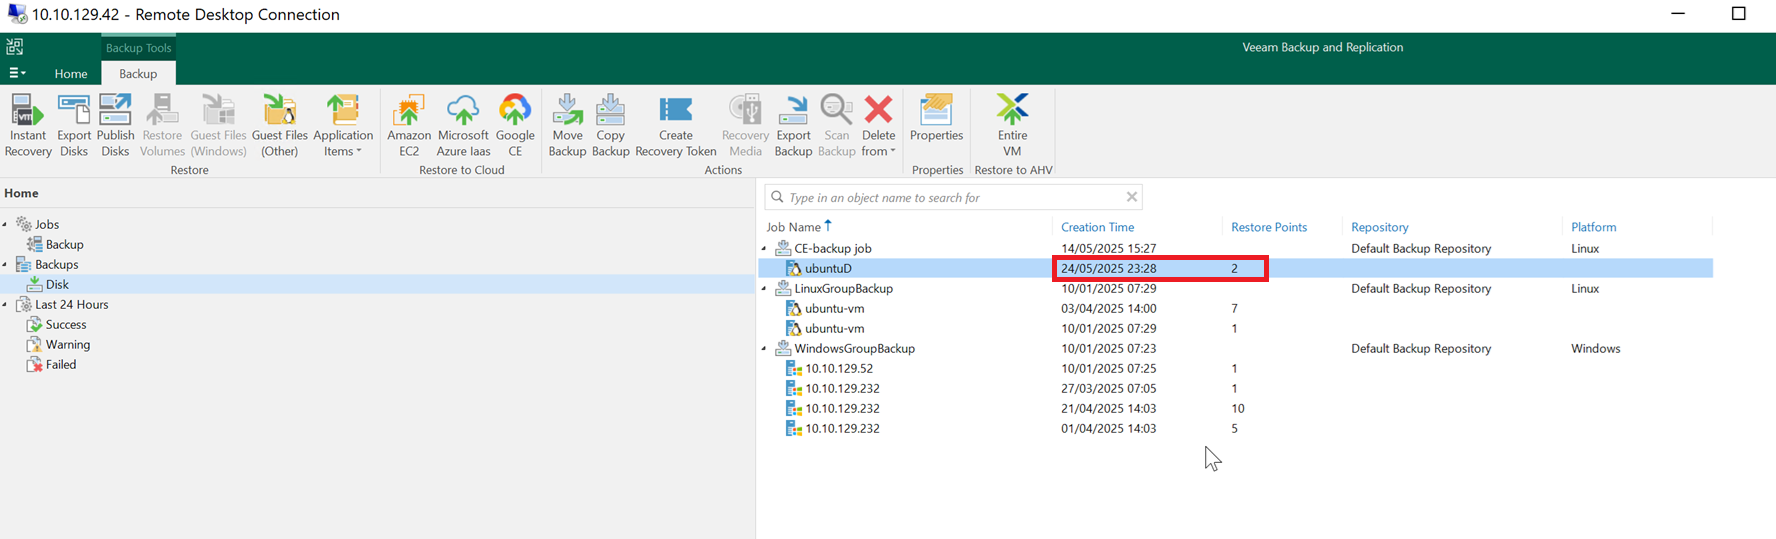
Task: Click the object name search field
Action: (953, 197)
